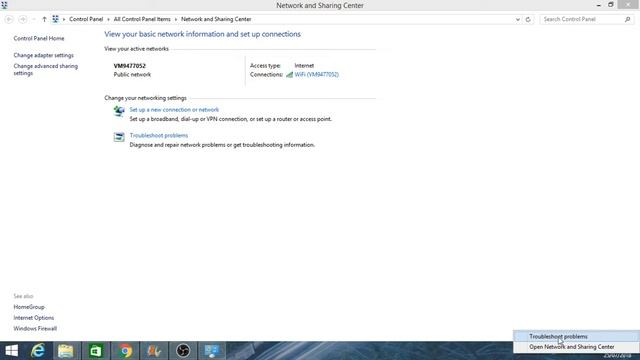Expand chevron after All Control Panel Items
Viewport: 640px width, 360px height.
point(176,19)
